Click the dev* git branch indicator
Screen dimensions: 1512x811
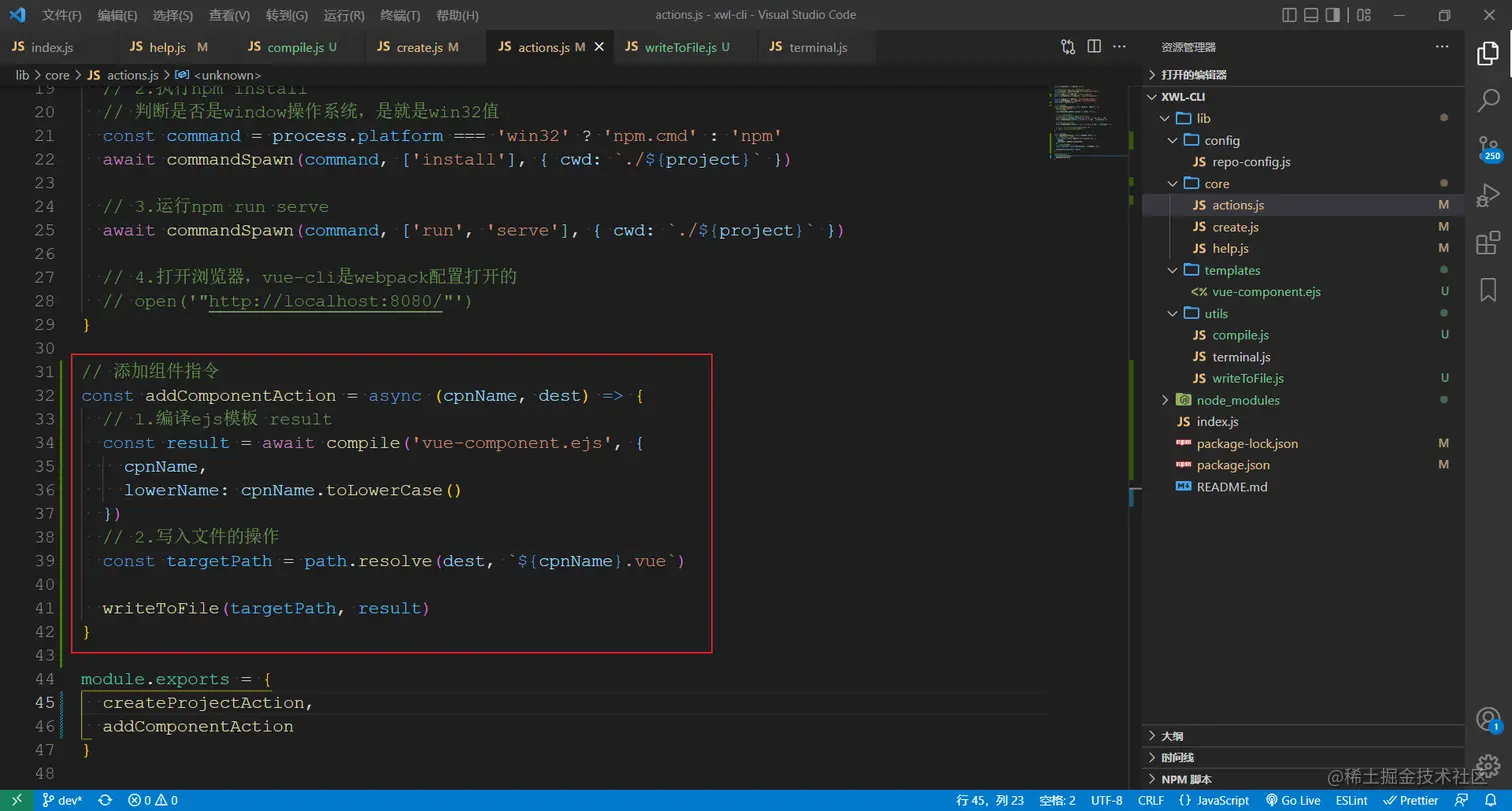point(63,800)
